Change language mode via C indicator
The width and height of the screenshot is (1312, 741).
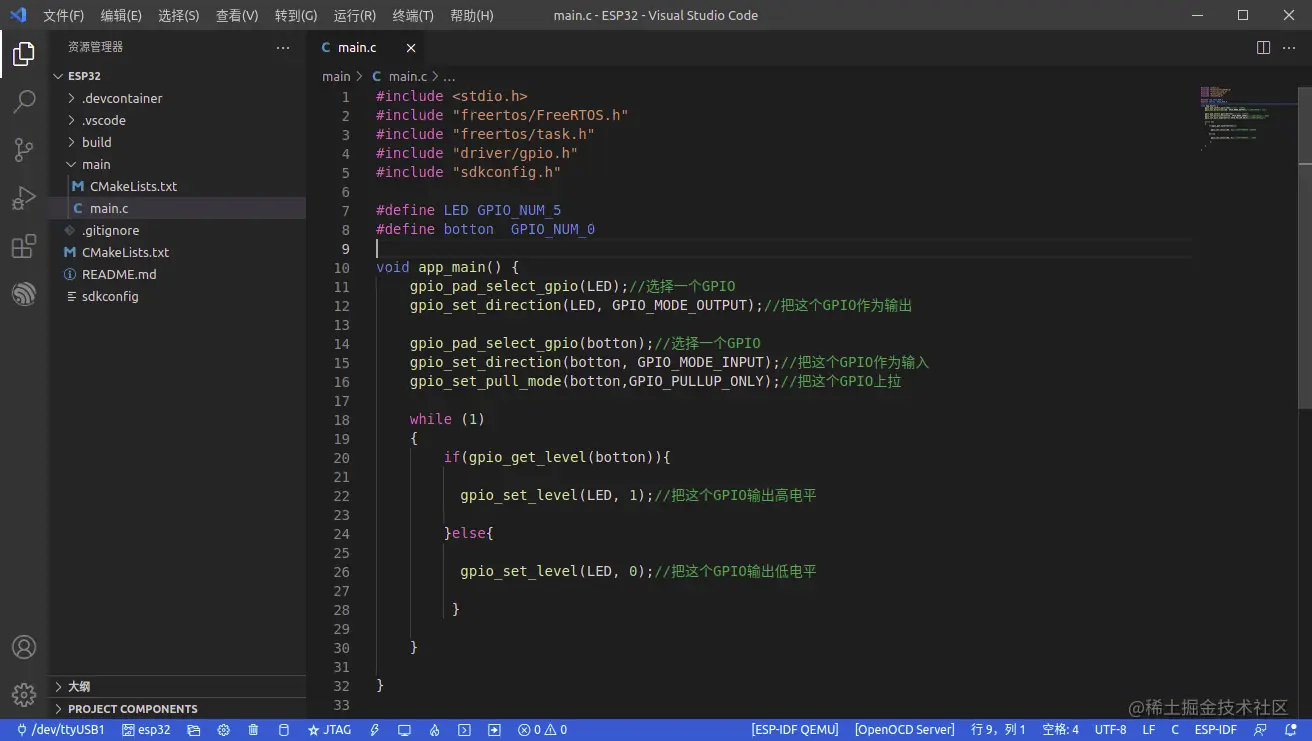1175,730
